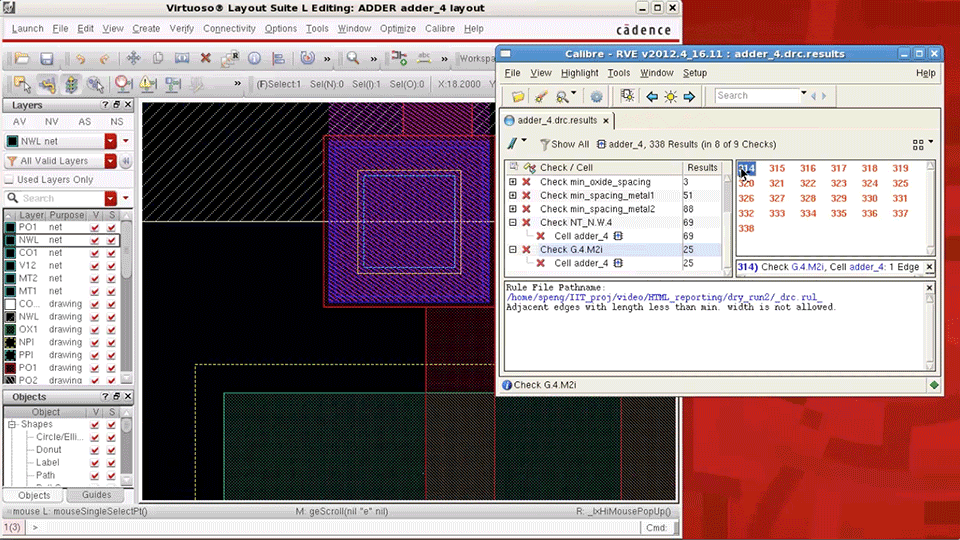960x540 pixels.
Task: Click the Zoom magnifier icon in Virtuoso
Action: (353, 58)
